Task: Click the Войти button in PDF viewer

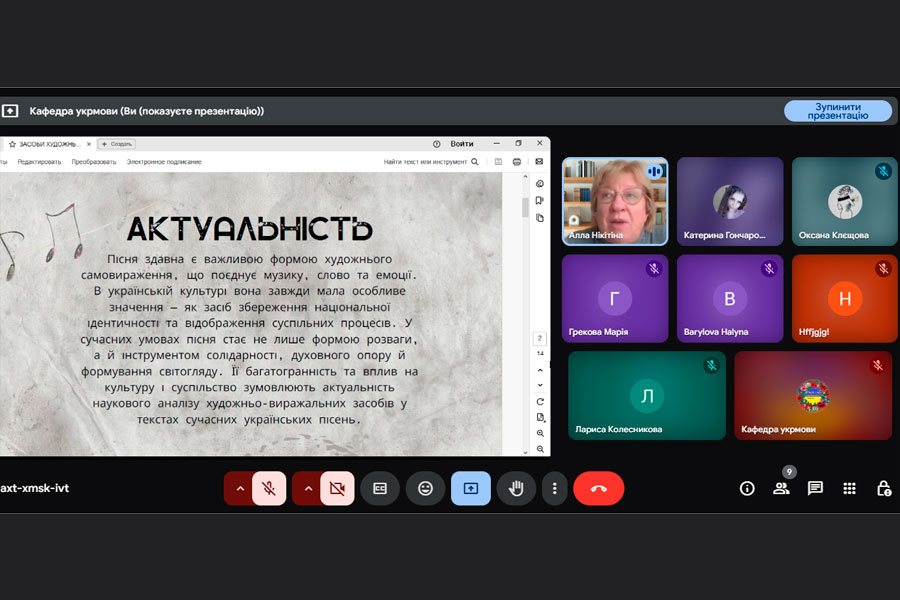Action: (x=462, y=144)
